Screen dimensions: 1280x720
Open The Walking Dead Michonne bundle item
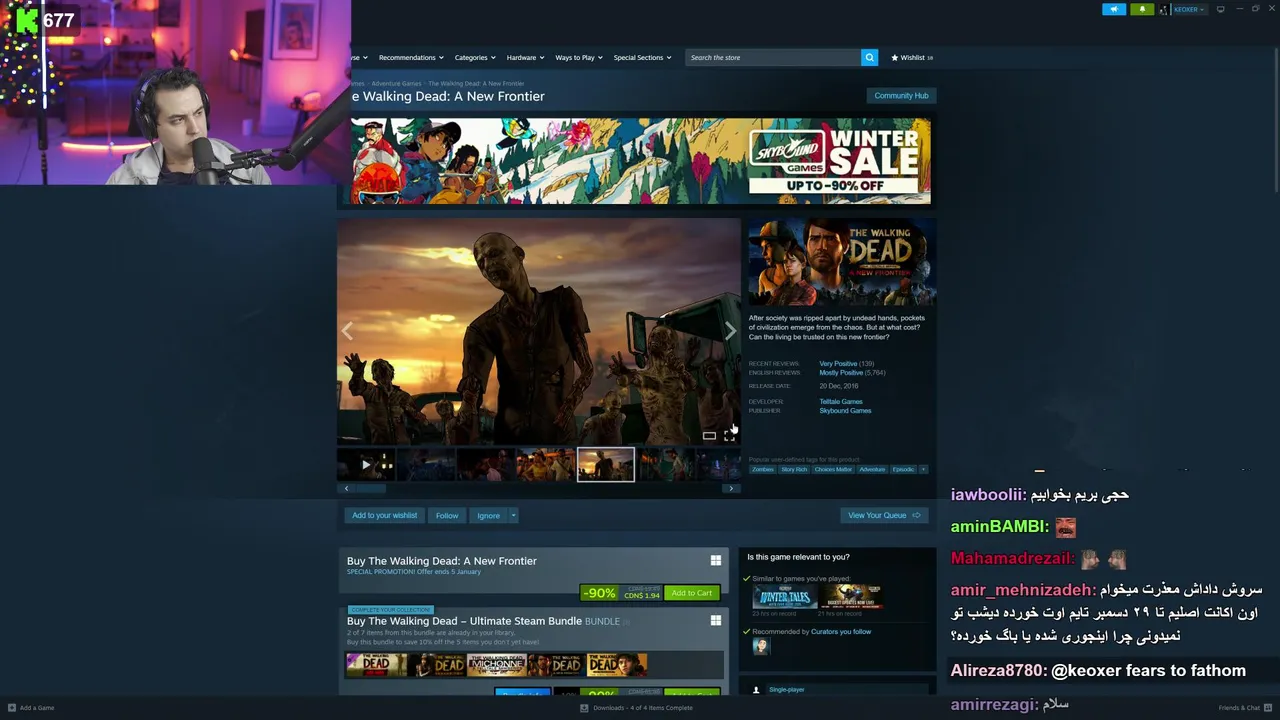[496, 664]
